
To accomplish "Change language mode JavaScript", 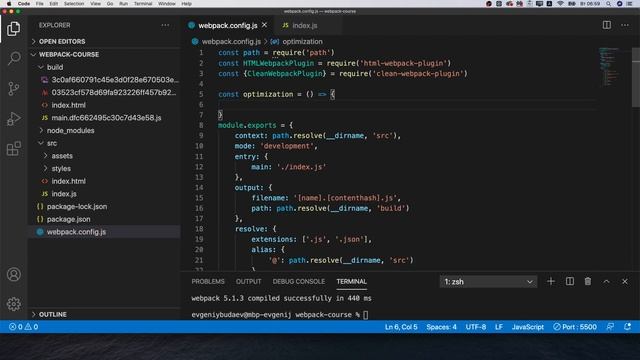I will [528, 327].
